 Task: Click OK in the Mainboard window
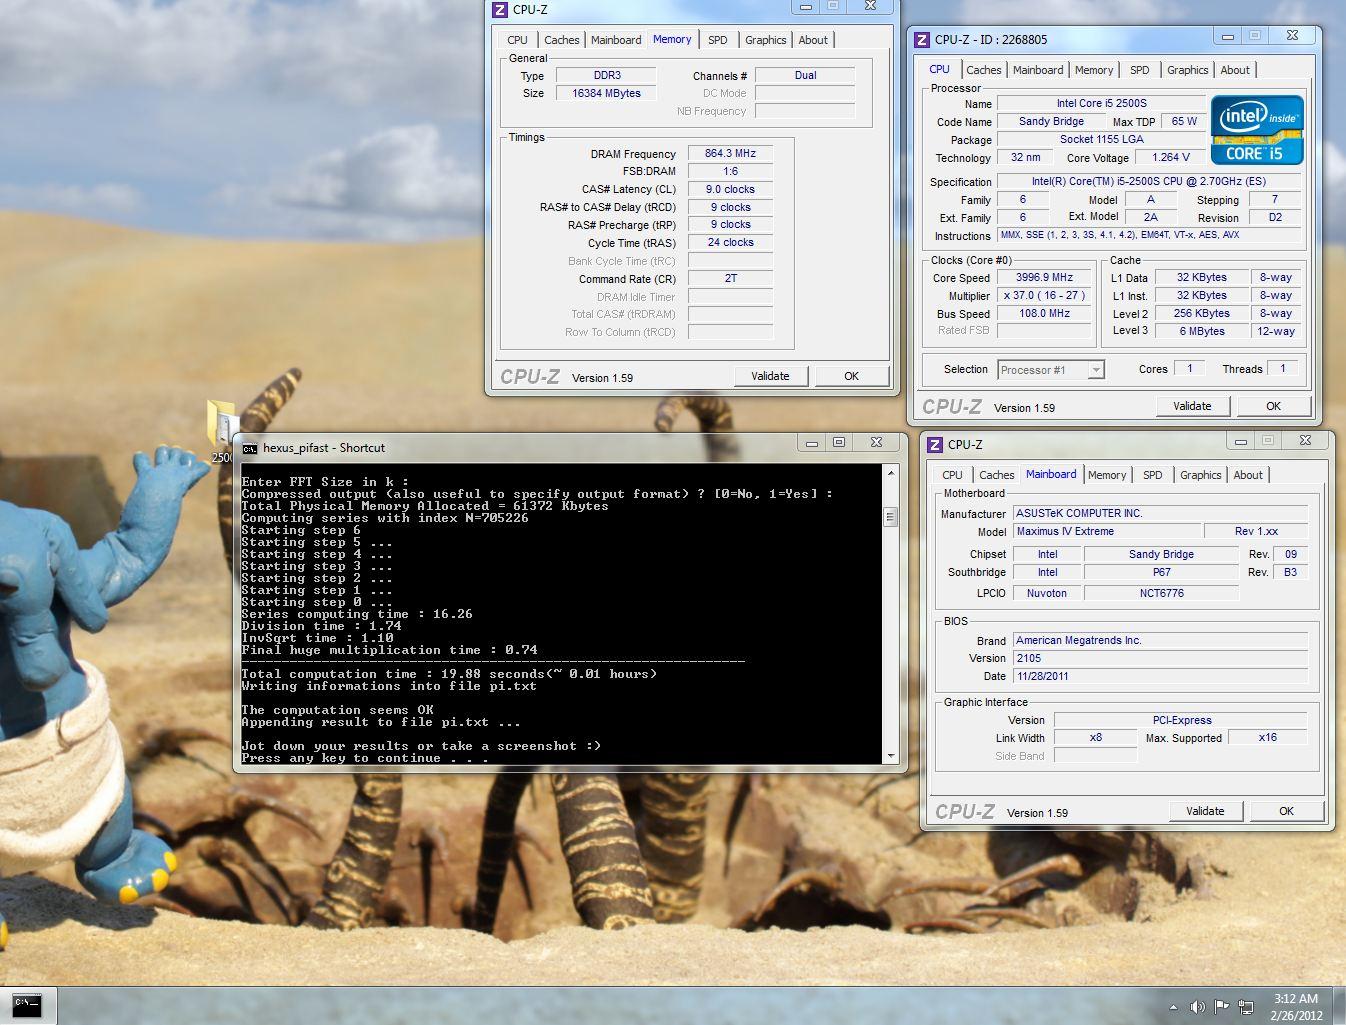click(x=1286, y=811)
